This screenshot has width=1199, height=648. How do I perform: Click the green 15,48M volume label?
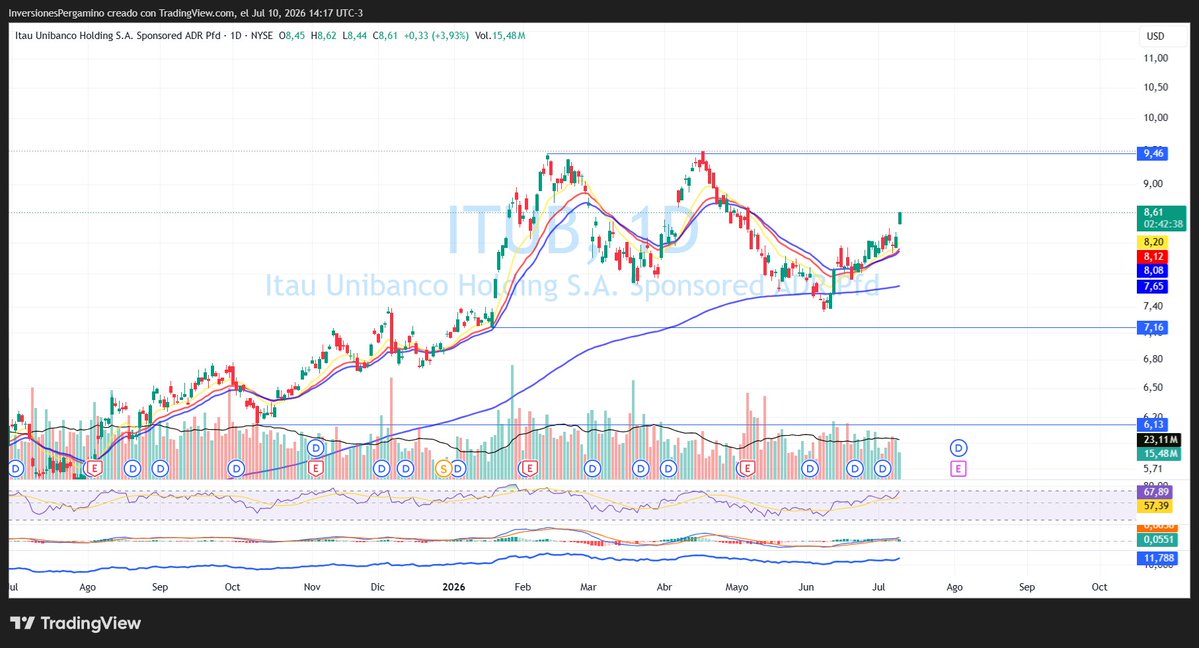[1159, 454]
